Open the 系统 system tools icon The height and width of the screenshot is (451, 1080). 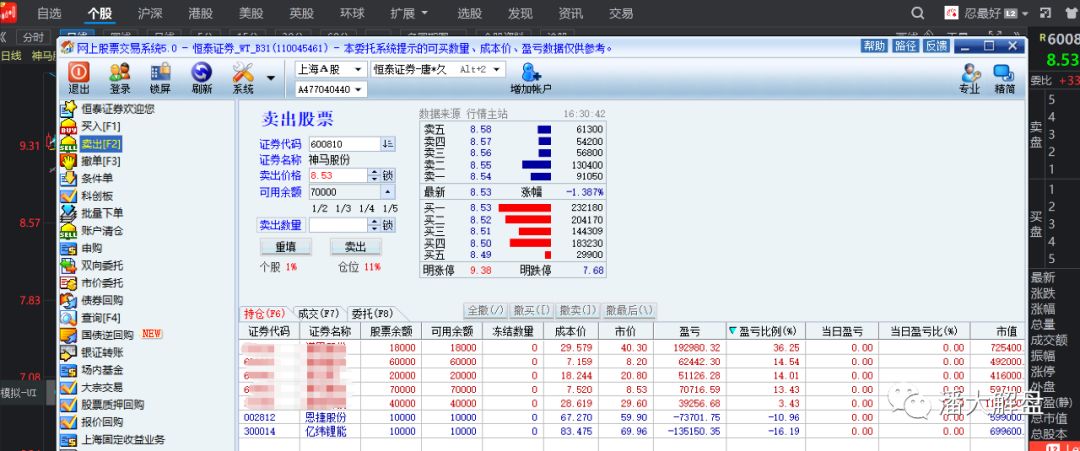243,78
